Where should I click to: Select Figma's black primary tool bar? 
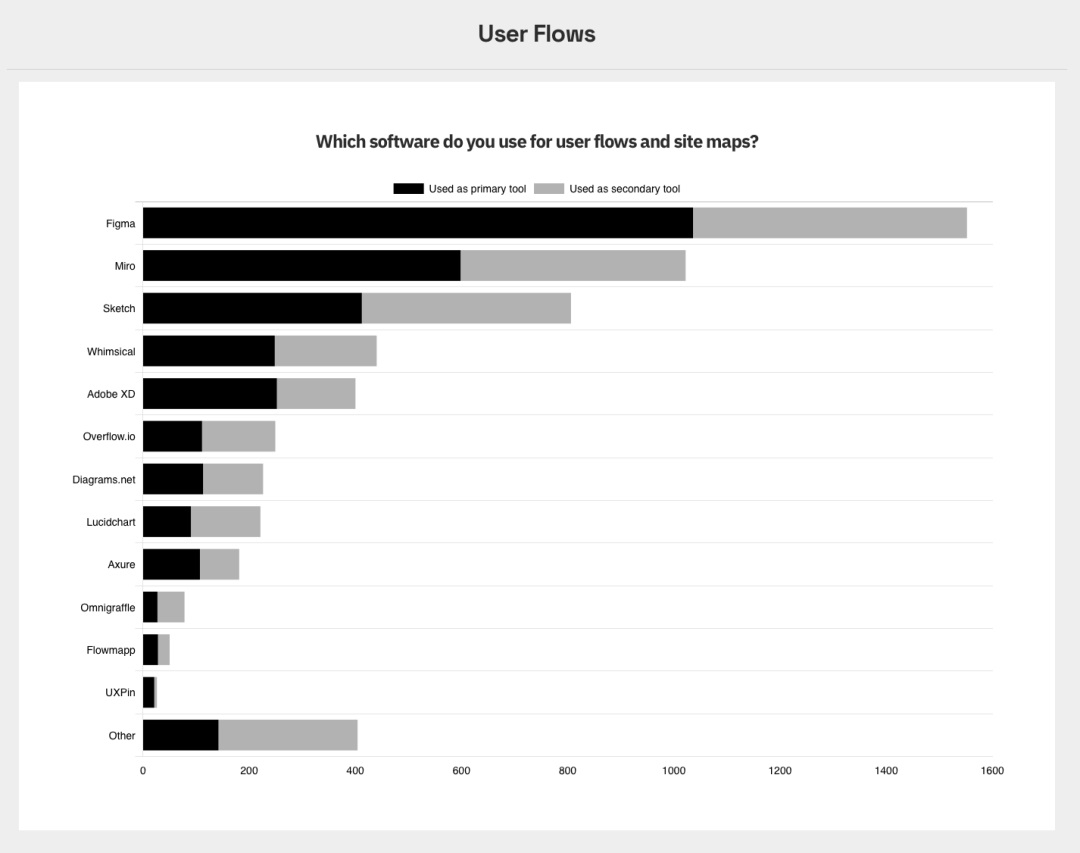[x=417, y=223]
